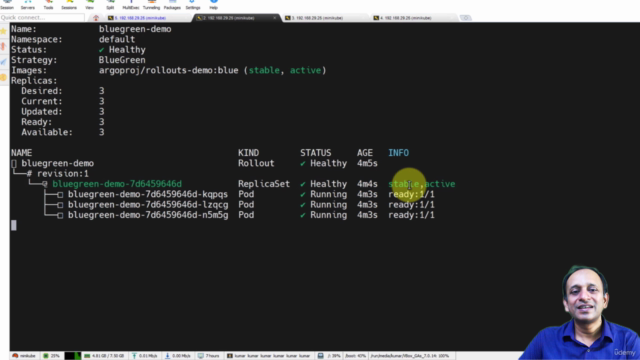Image resolution: width=640 pixels, height=360 pixels.
Task: Click the Rollout kind cell
Action: (x=256, y=163)
